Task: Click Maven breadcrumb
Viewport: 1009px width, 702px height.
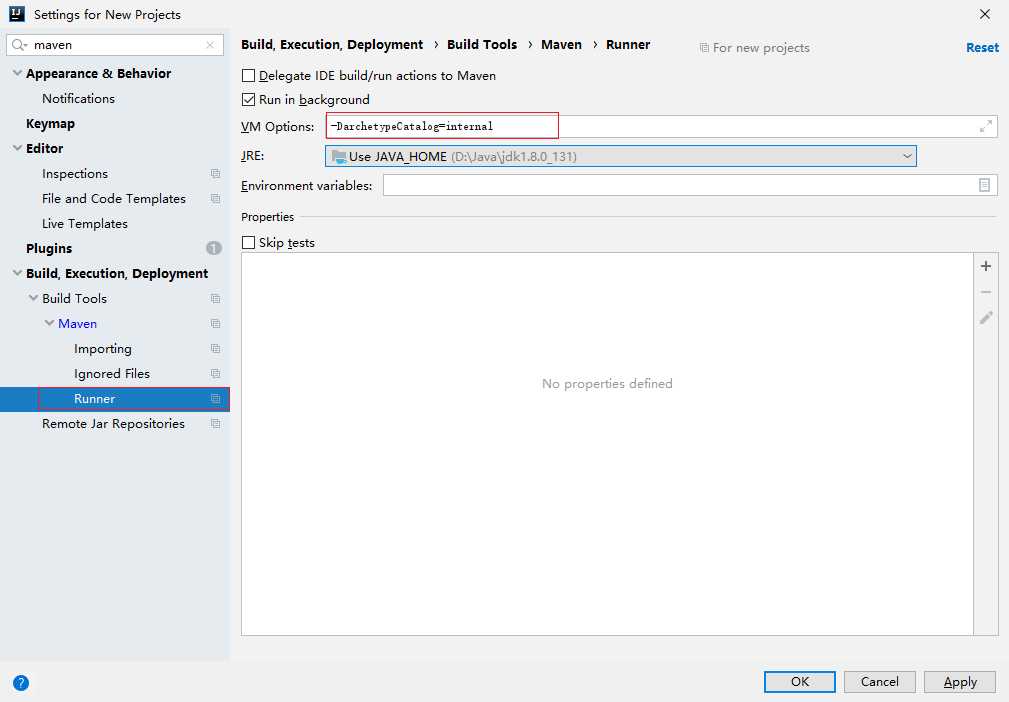Action: 561,44
